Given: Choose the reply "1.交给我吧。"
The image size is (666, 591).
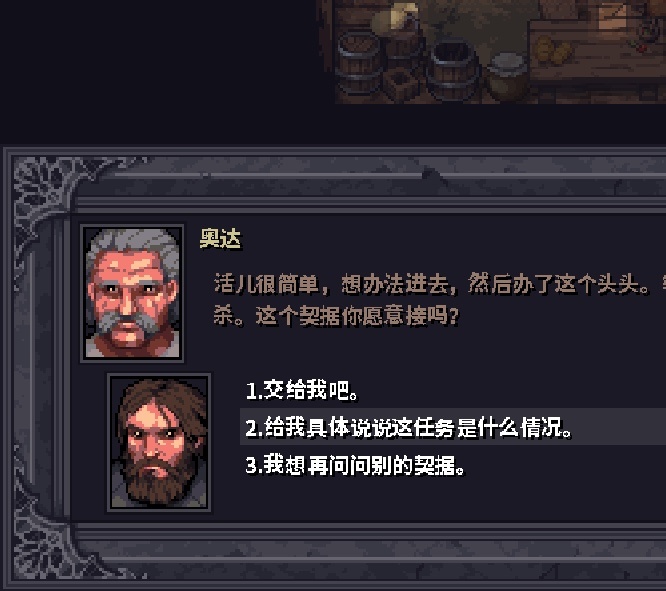Looking at the screenshot, I should click(302, 390).
